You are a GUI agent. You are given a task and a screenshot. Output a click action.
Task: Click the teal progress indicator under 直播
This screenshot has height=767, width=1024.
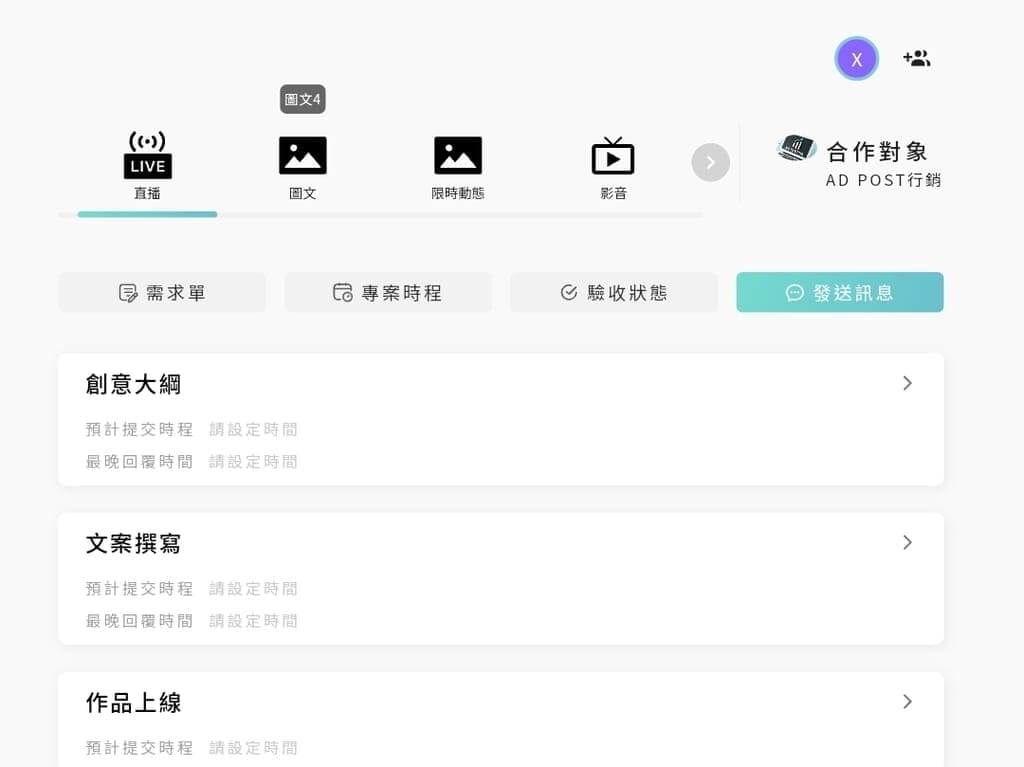click(148, 214)
